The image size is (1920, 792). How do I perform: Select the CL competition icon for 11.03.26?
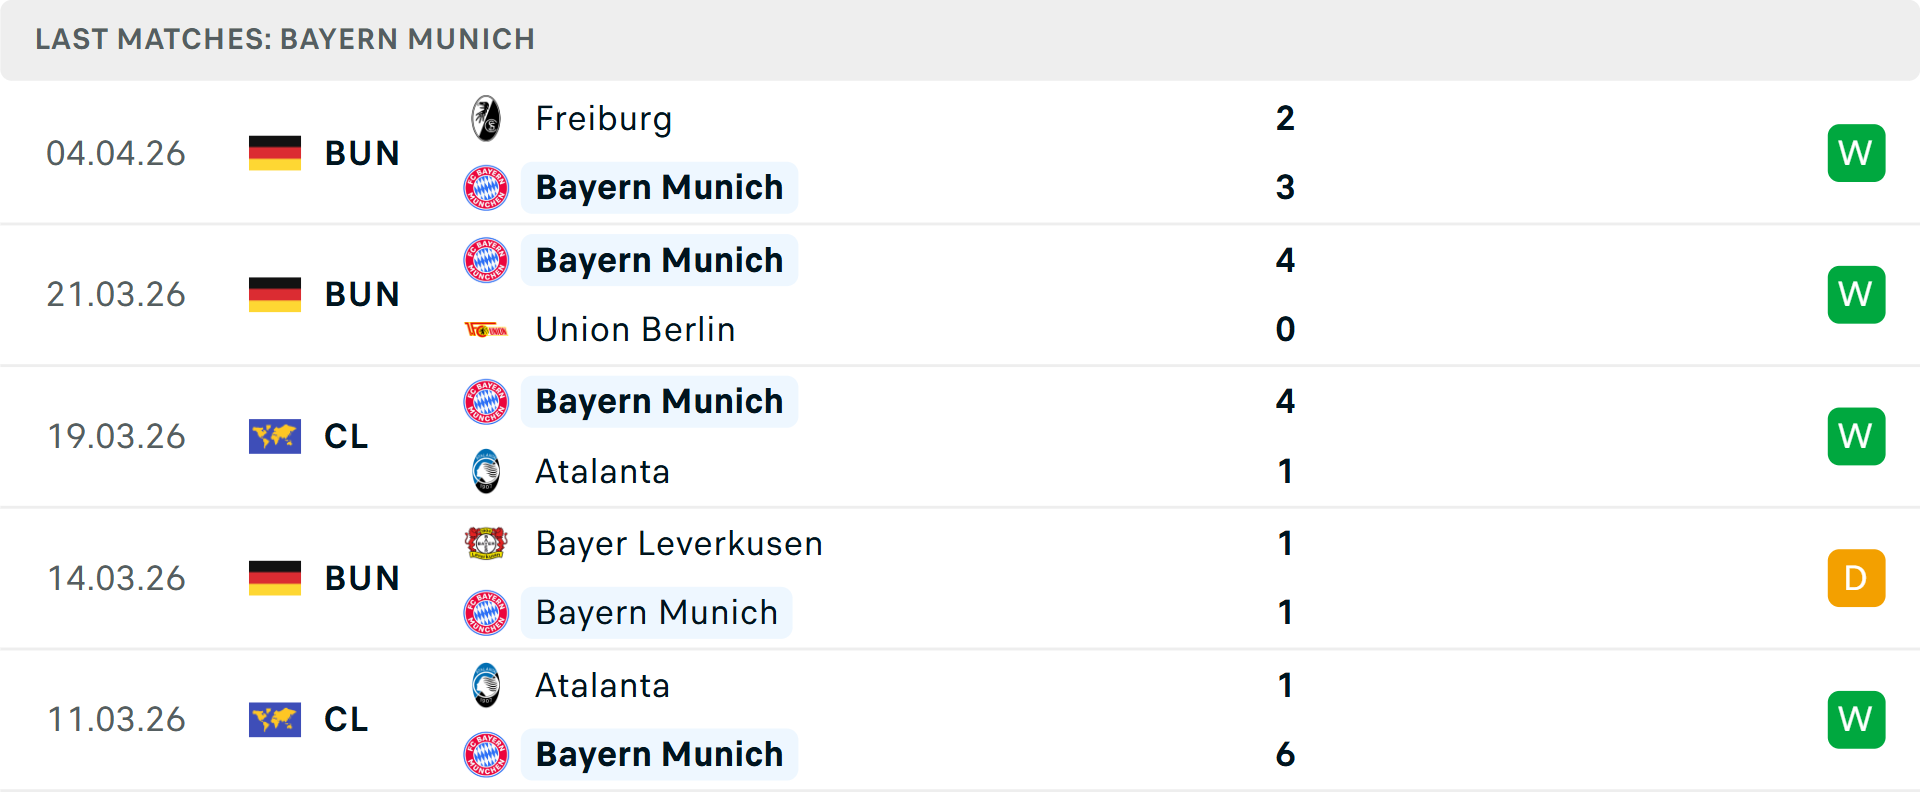coord(275,719)
